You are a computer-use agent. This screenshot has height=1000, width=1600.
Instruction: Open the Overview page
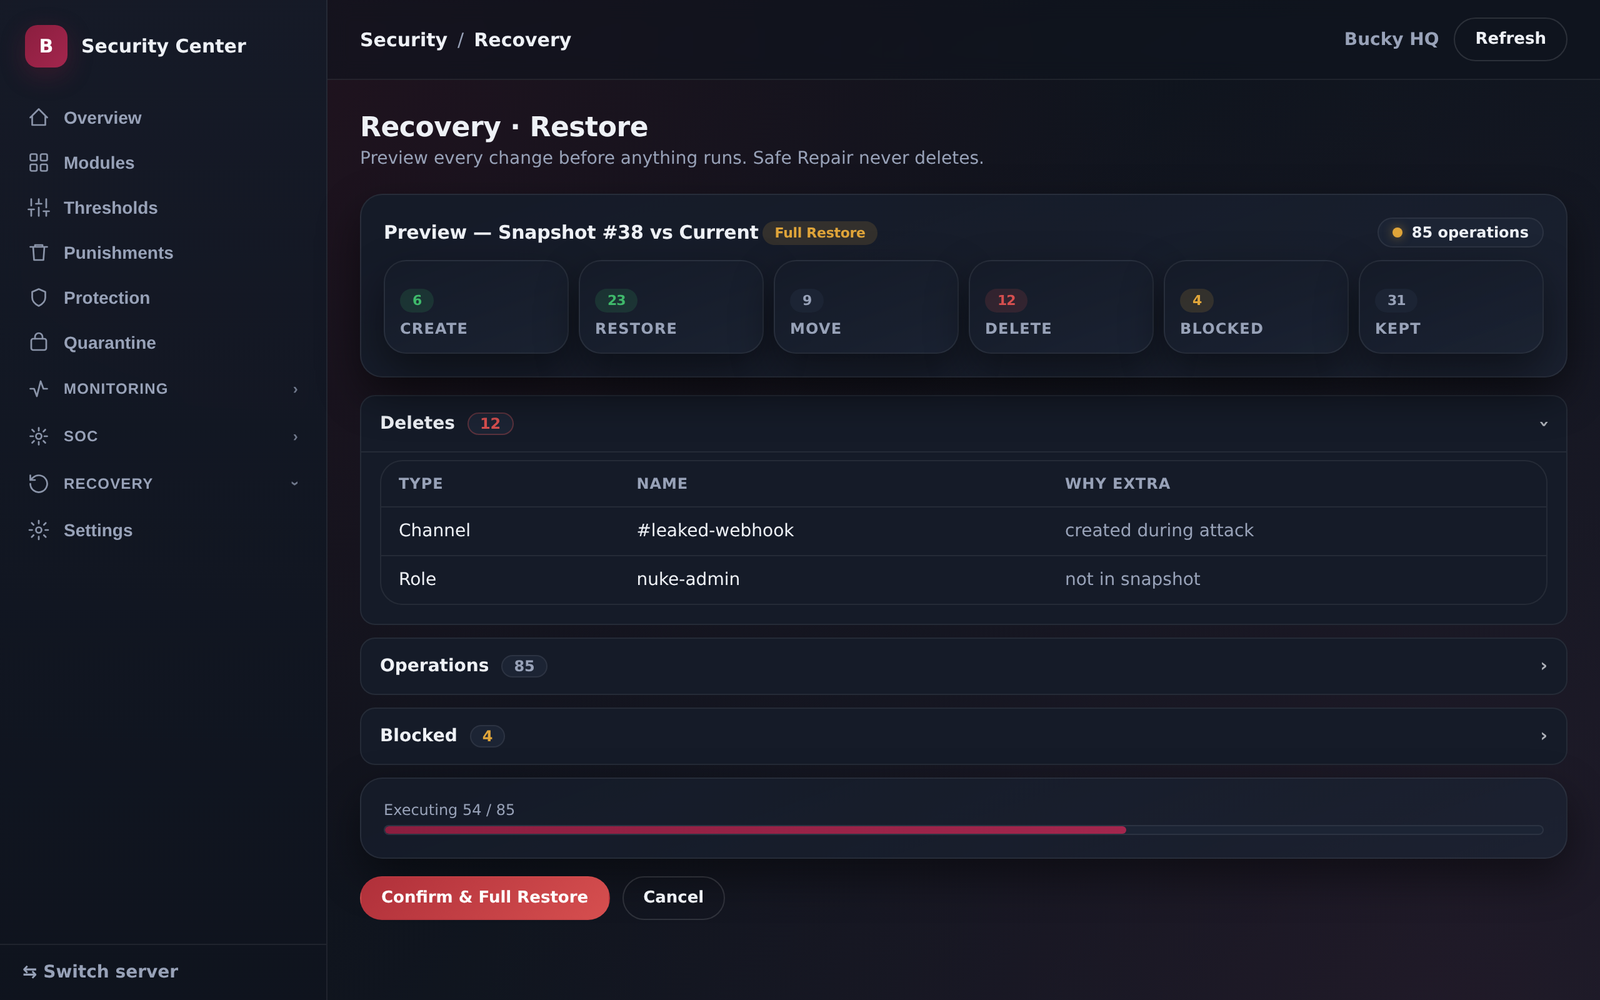[163, 118]
